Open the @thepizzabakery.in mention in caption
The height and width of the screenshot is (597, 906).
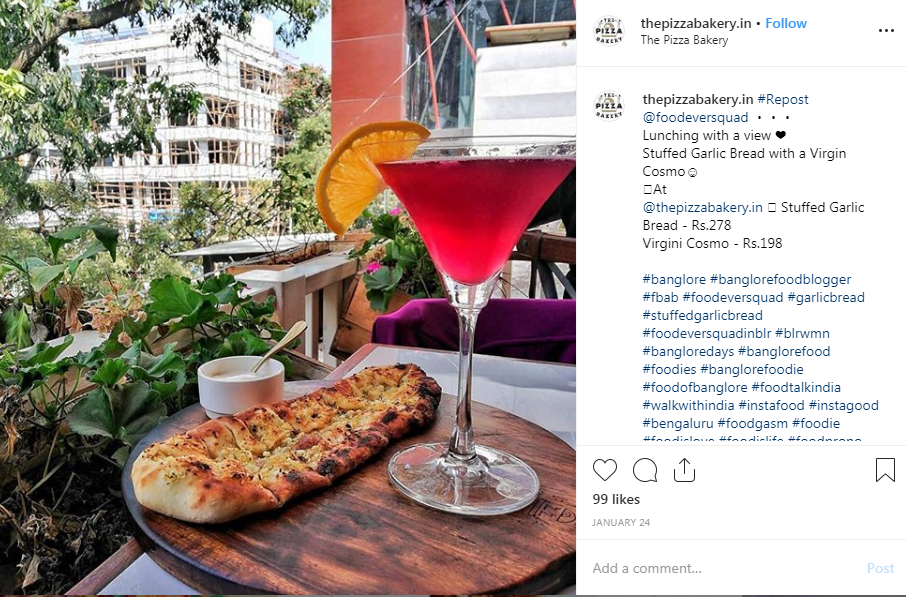point(703,207)
